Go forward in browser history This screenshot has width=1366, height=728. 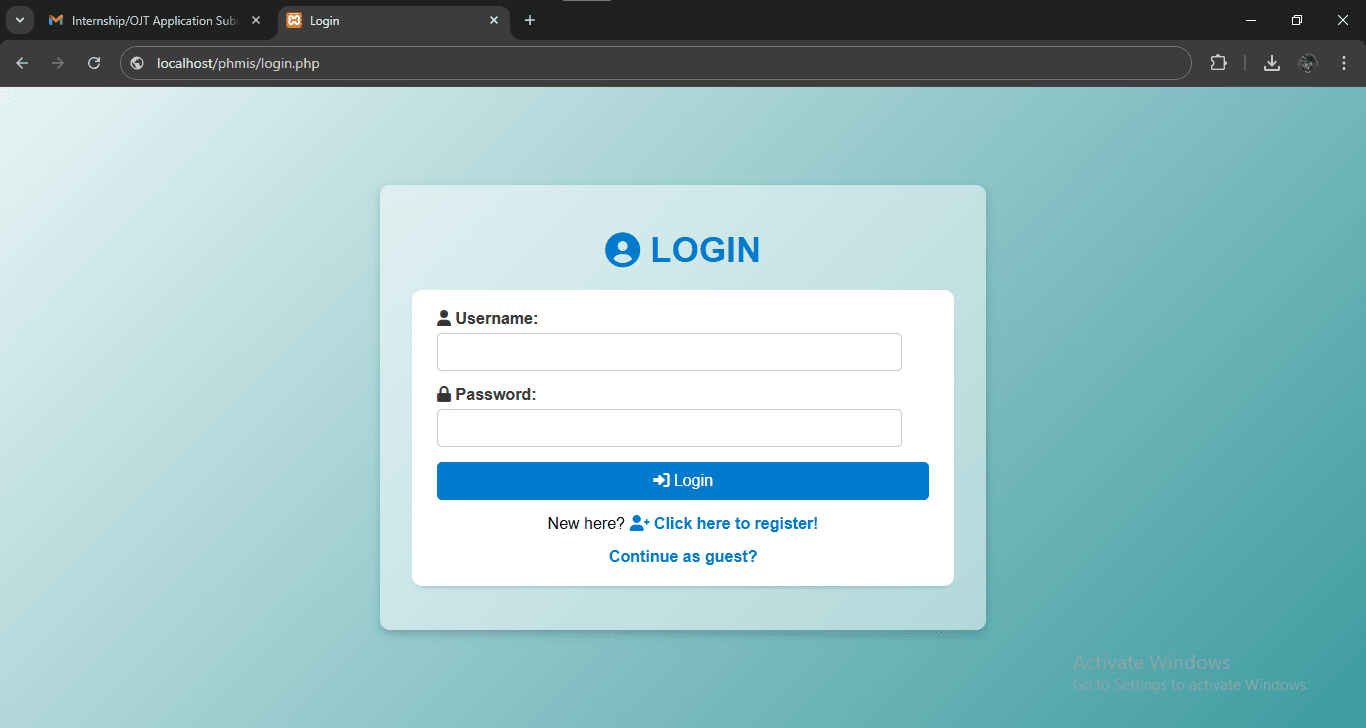(58, 63)
